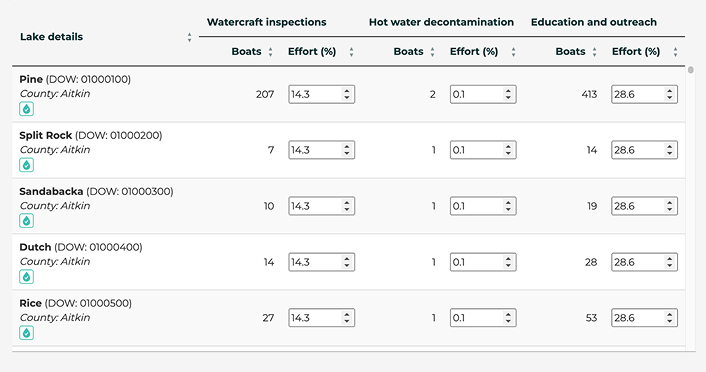Sort Education and outreach Boats column
Image resolution: width=706 pixels, height=372 pixels.
click(594, 52)
